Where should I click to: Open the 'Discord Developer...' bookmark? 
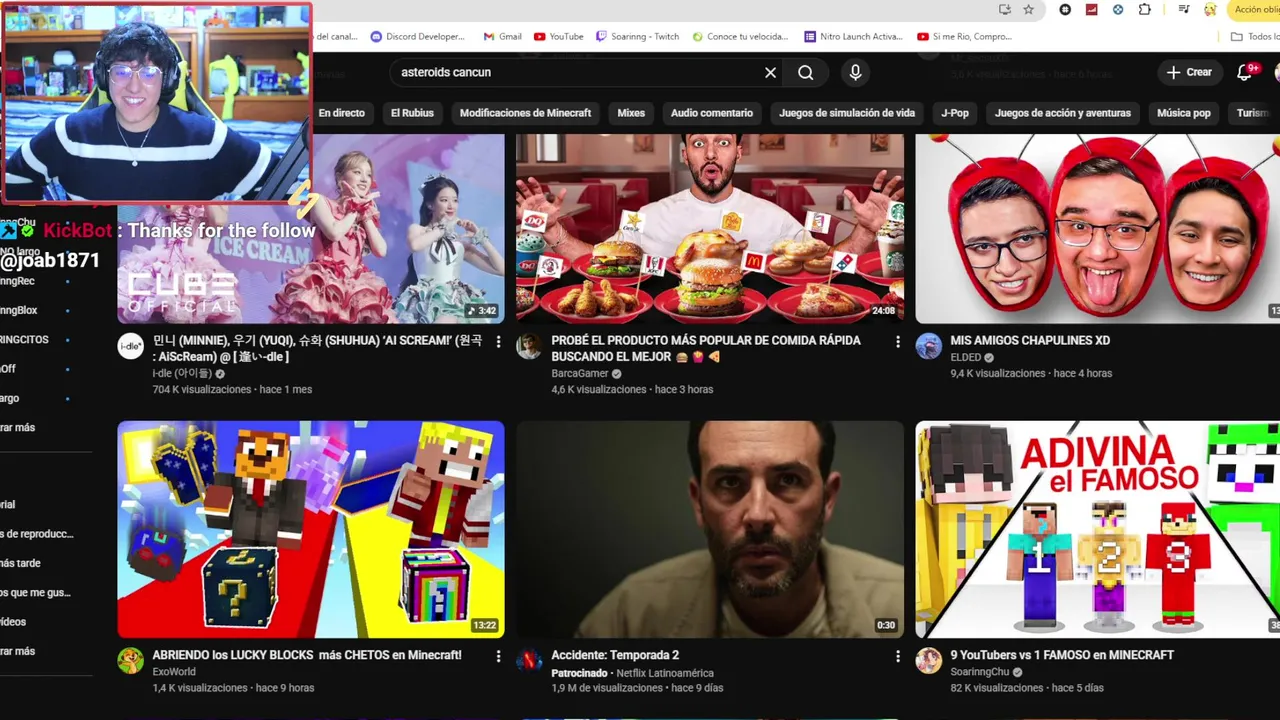point(418,36)
